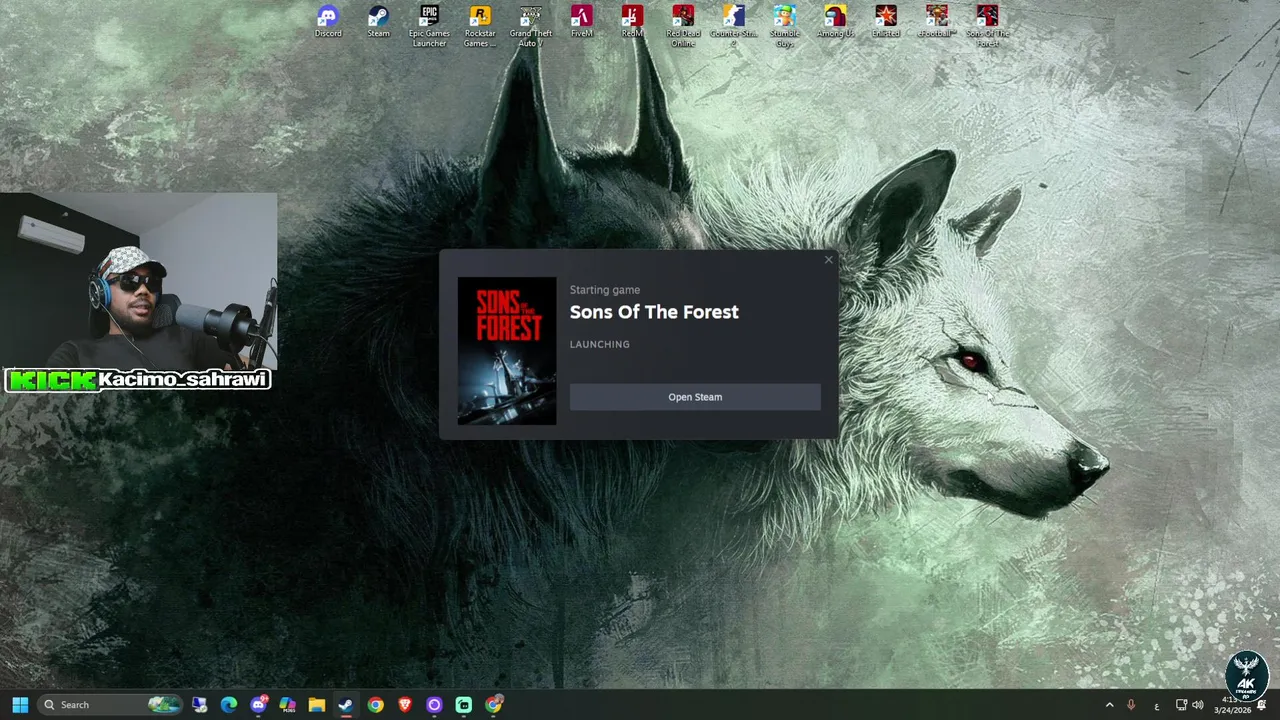1280x720 pixels.
Task: Select the Enlisted desktop shortcut
Action: point(886,22)
